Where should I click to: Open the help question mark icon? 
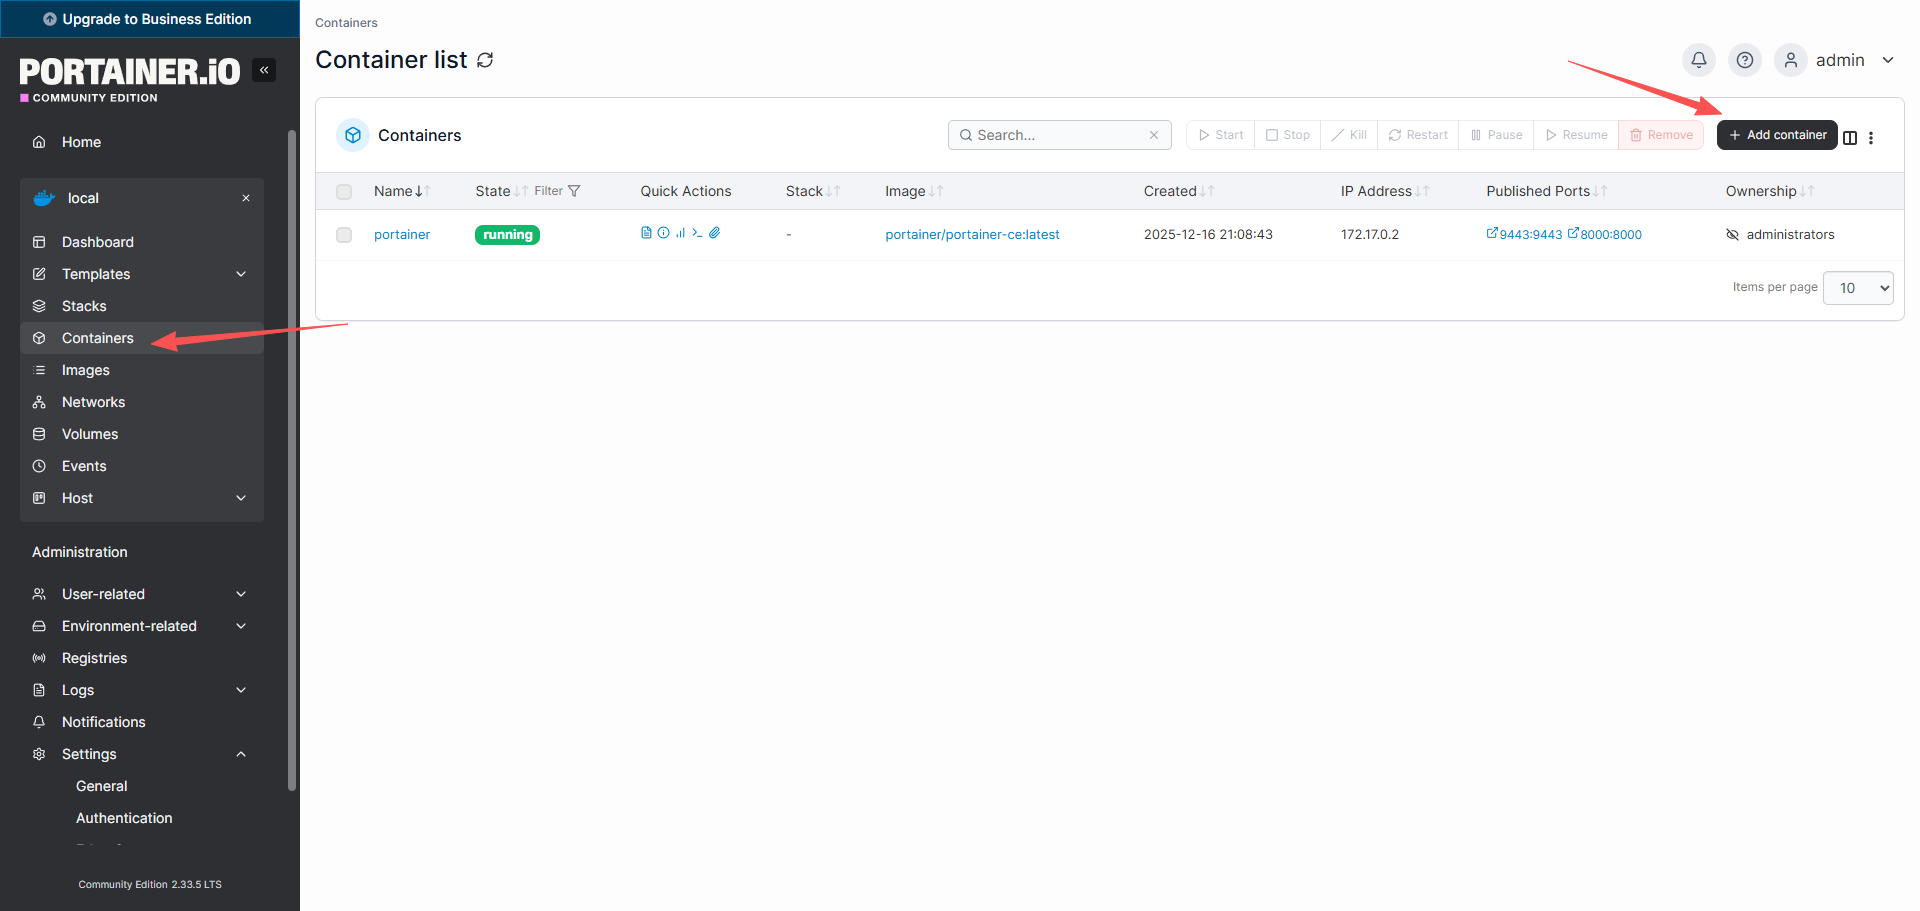point(1744,60)
